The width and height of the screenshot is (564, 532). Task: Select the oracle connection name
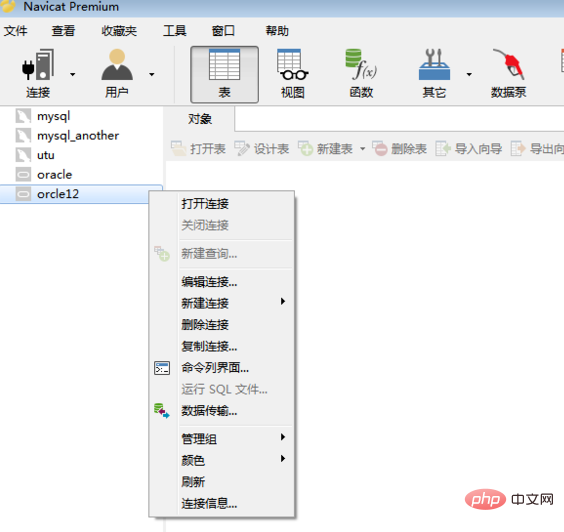pos(55,175)
